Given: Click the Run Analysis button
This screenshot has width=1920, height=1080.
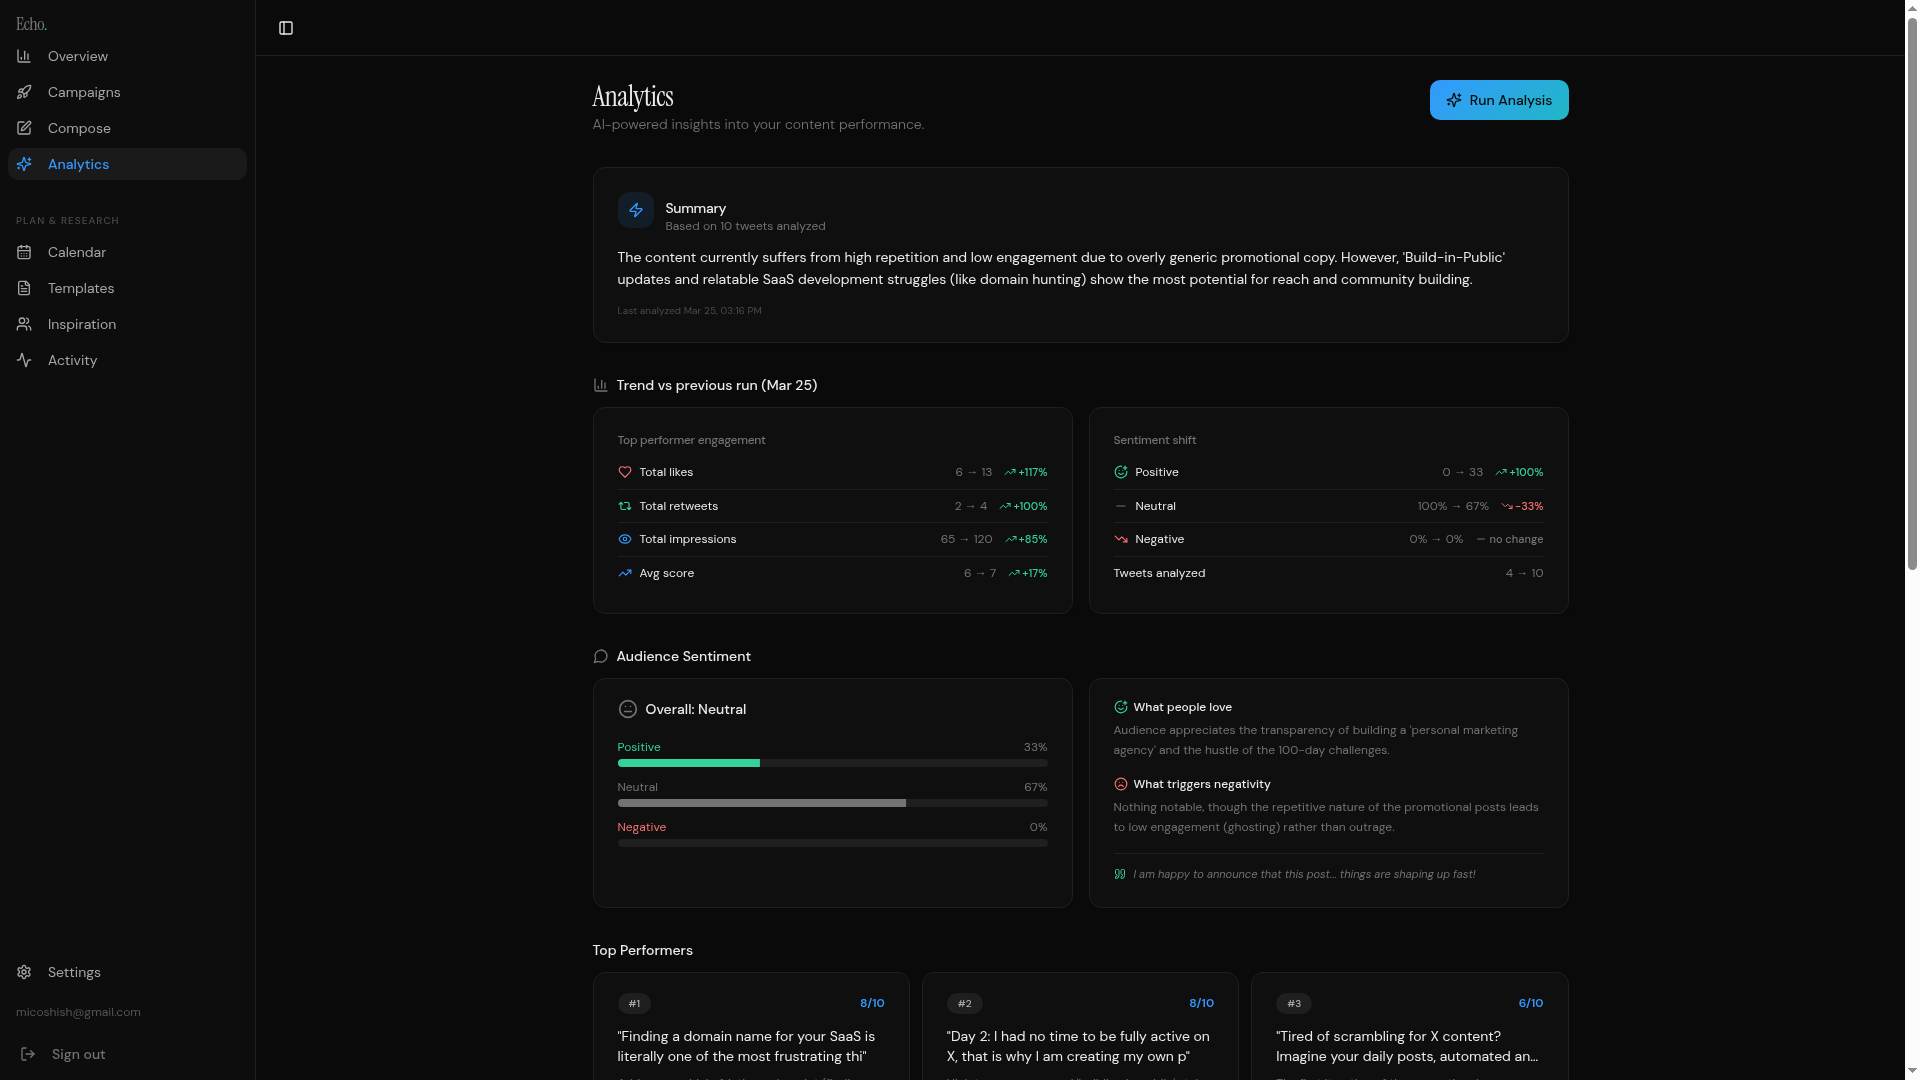Looking at the screenshot, I should pyautogui.click(x=1498, y=100).
